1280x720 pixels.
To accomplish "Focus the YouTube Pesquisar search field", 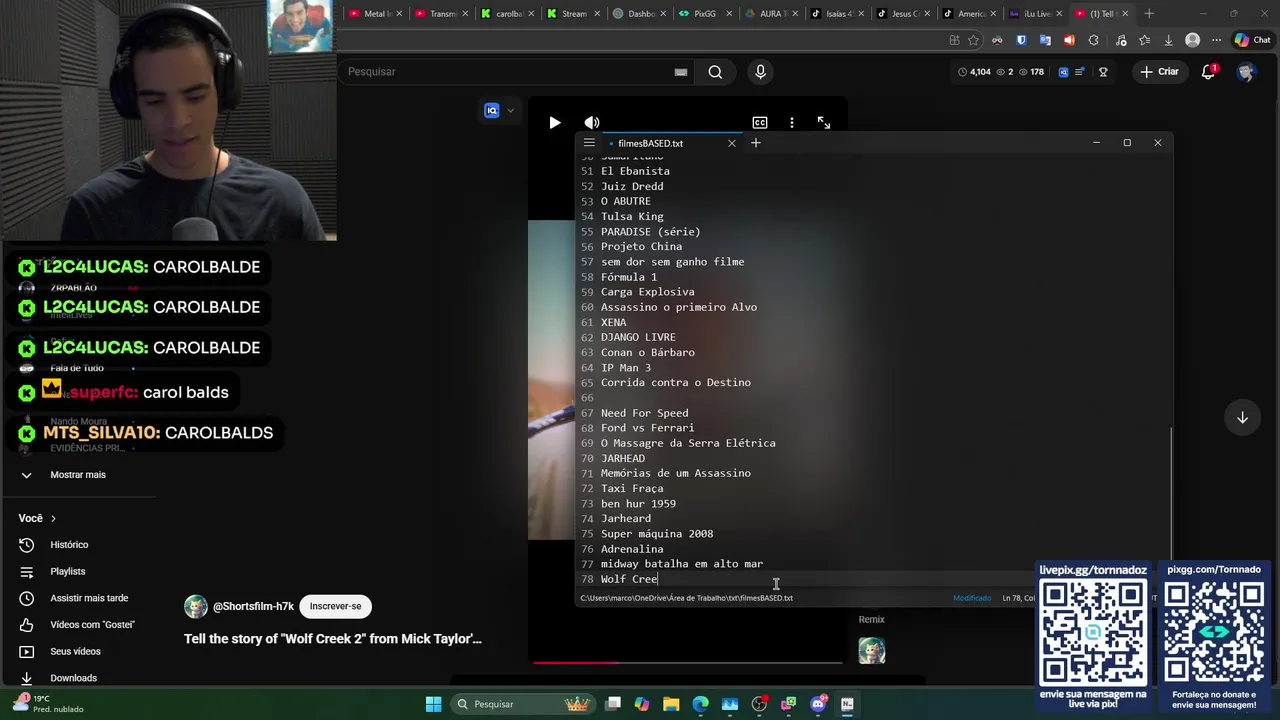I will (x=505, y=72).
